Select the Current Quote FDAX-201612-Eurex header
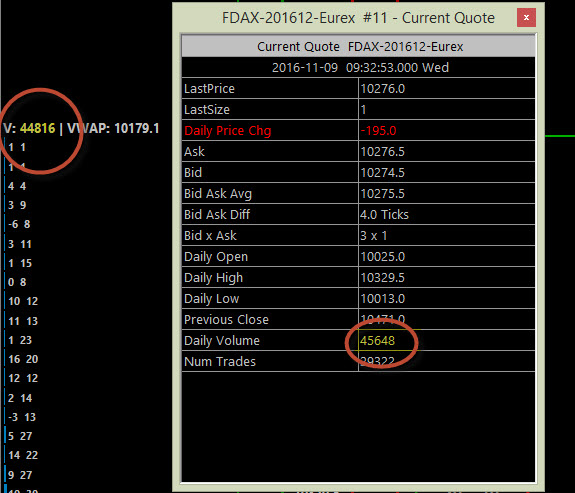Image resolution: width=575 pixels, height=493 pixels. pyautogui.click(x=360, y=47)
